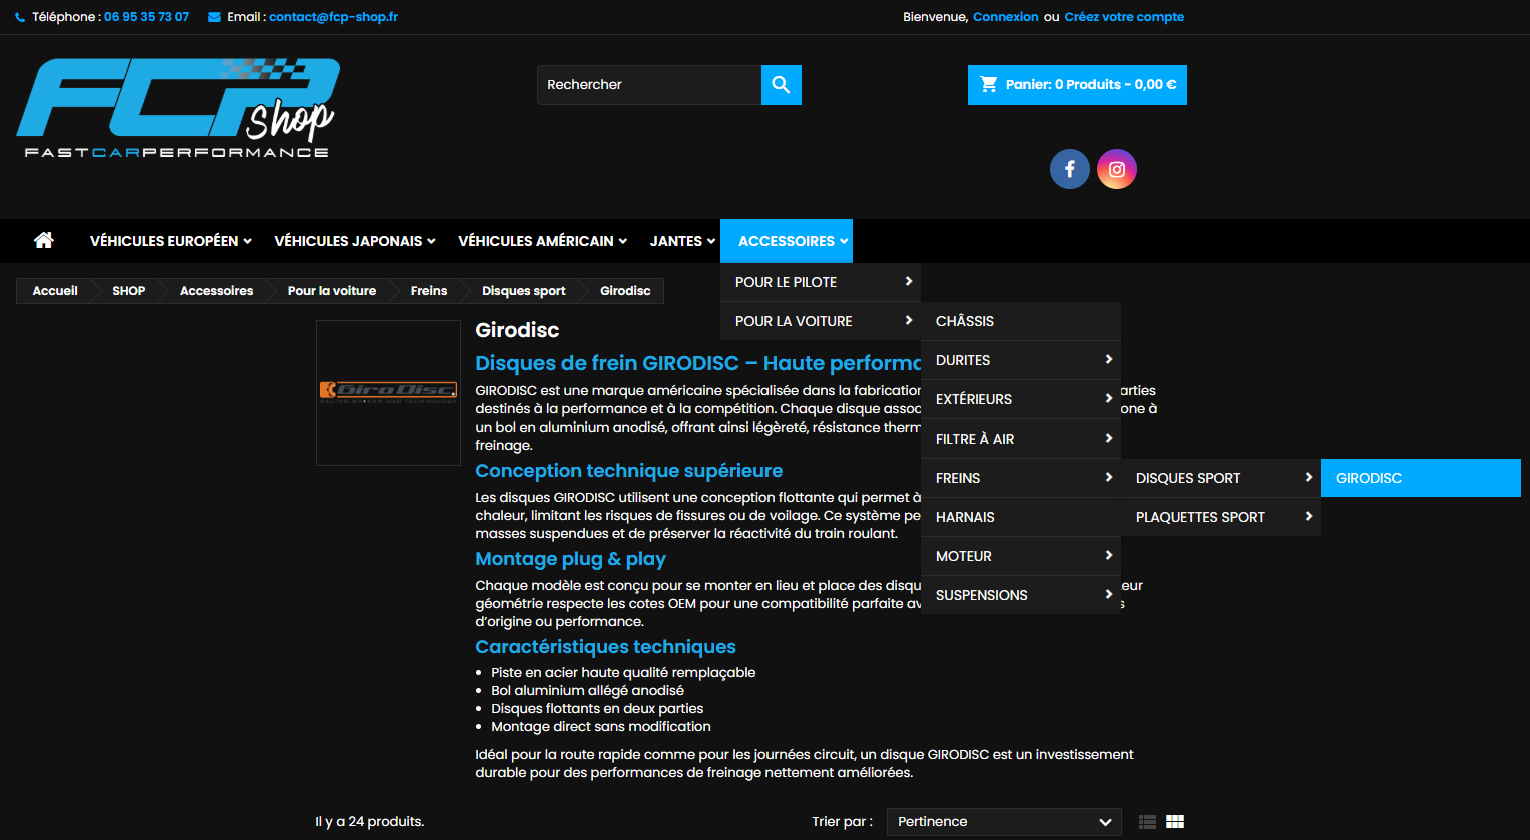This screenshot has width=1530, height=840.
Task: Click the magnifier search button
Action: coord(781,85)
